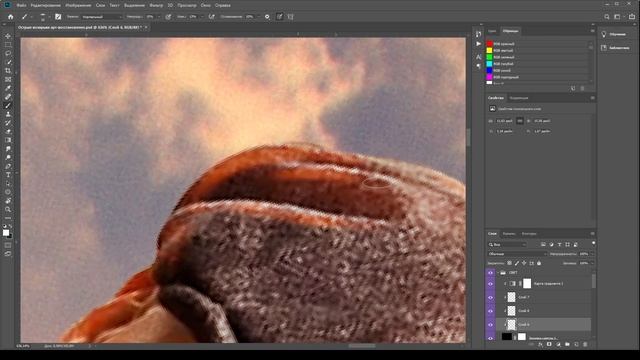Open brush mode dropdown Нормальный
Image resolution: width=640 pixels, height=360 pixels.
coord(101,17)
